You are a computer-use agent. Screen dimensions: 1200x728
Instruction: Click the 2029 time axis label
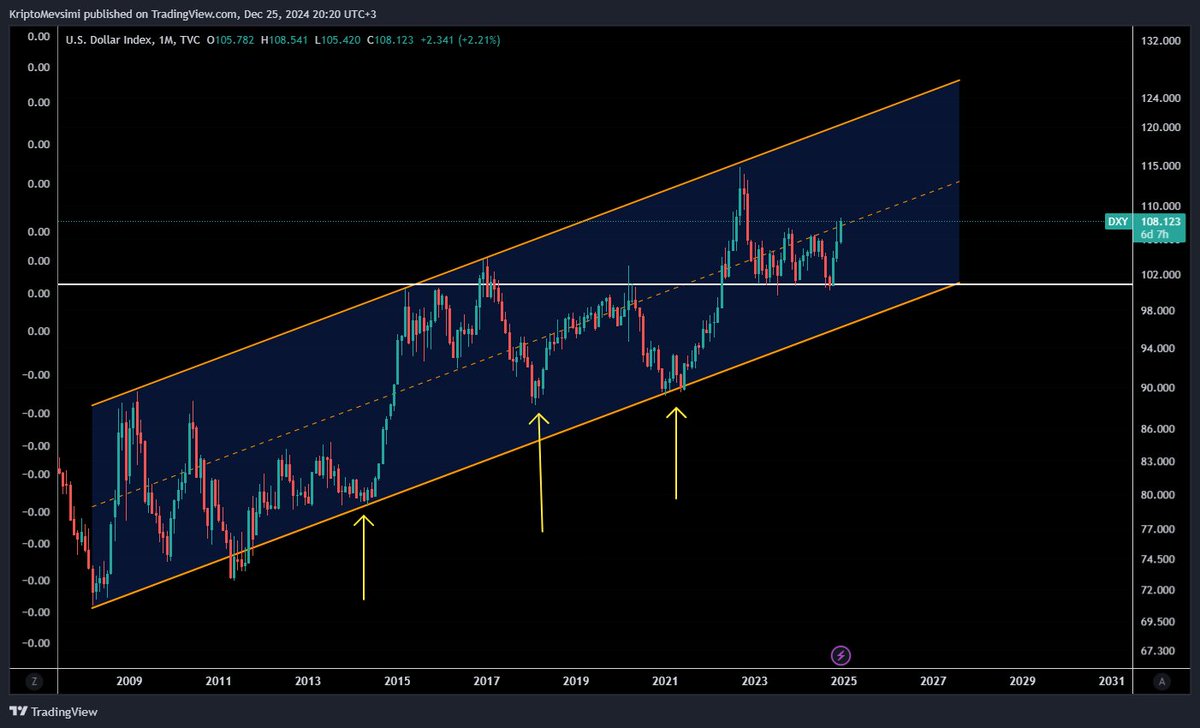tap(1023, 681)
